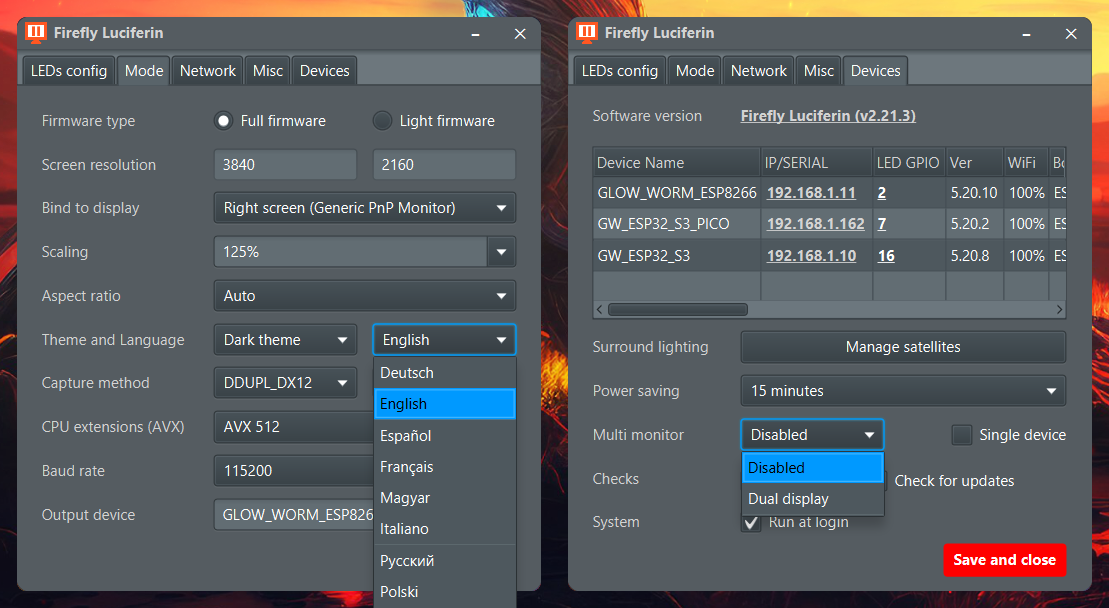Switch to LEDs config tab in right window
This screenshot has width=1109, height=608.
pos(620,71)
